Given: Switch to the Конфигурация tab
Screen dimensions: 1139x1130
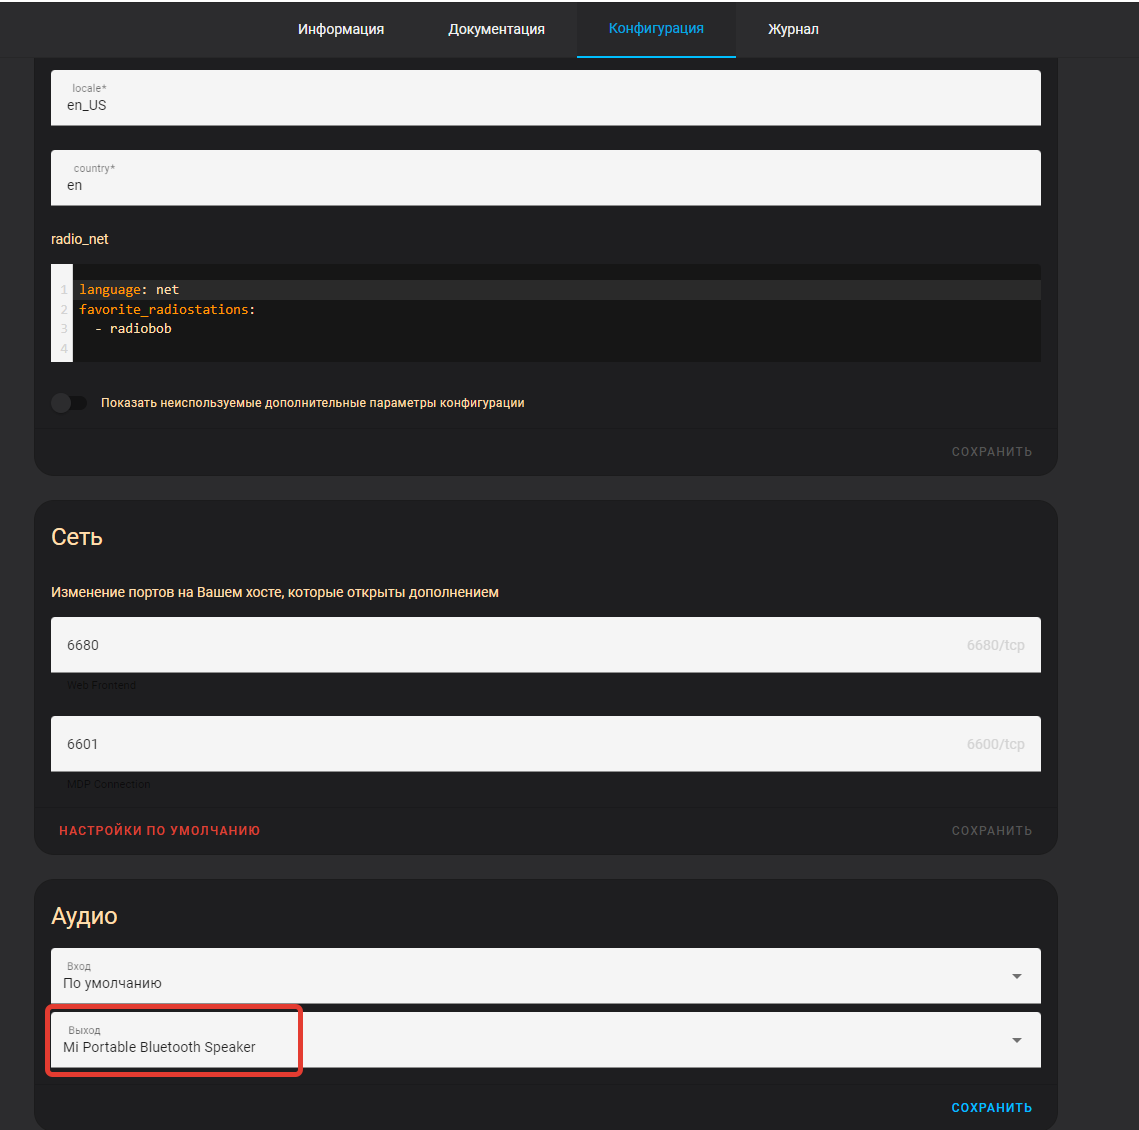Looking at the screenshot, I should (656, 29).
